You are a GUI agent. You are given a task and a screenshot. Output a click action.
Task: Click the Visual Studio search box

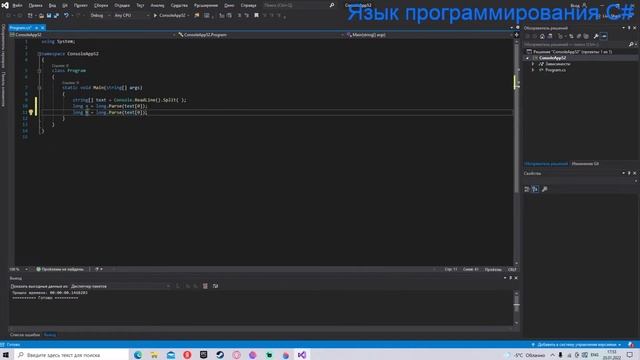pos(299,5)
